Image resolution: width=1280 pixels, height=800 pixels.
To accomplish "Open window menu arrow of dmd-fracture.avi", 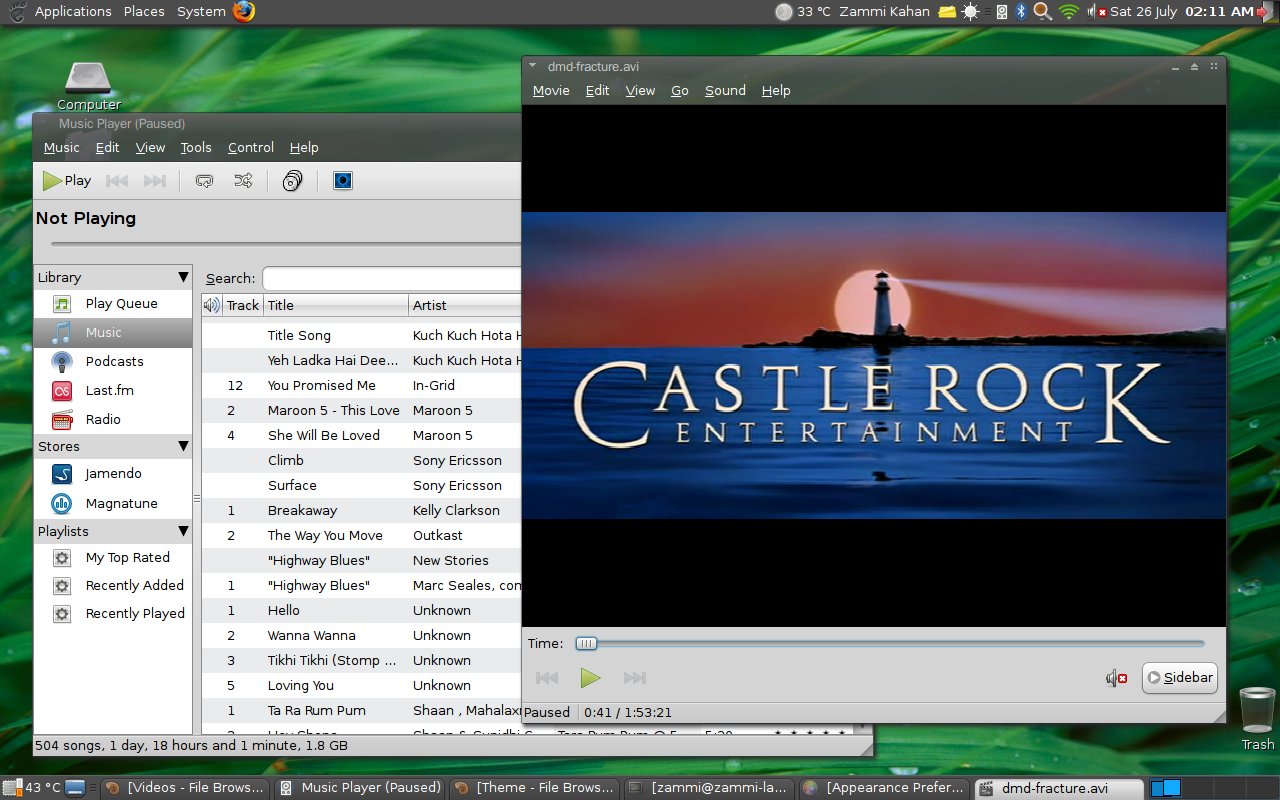I will (x=533, y=66).
